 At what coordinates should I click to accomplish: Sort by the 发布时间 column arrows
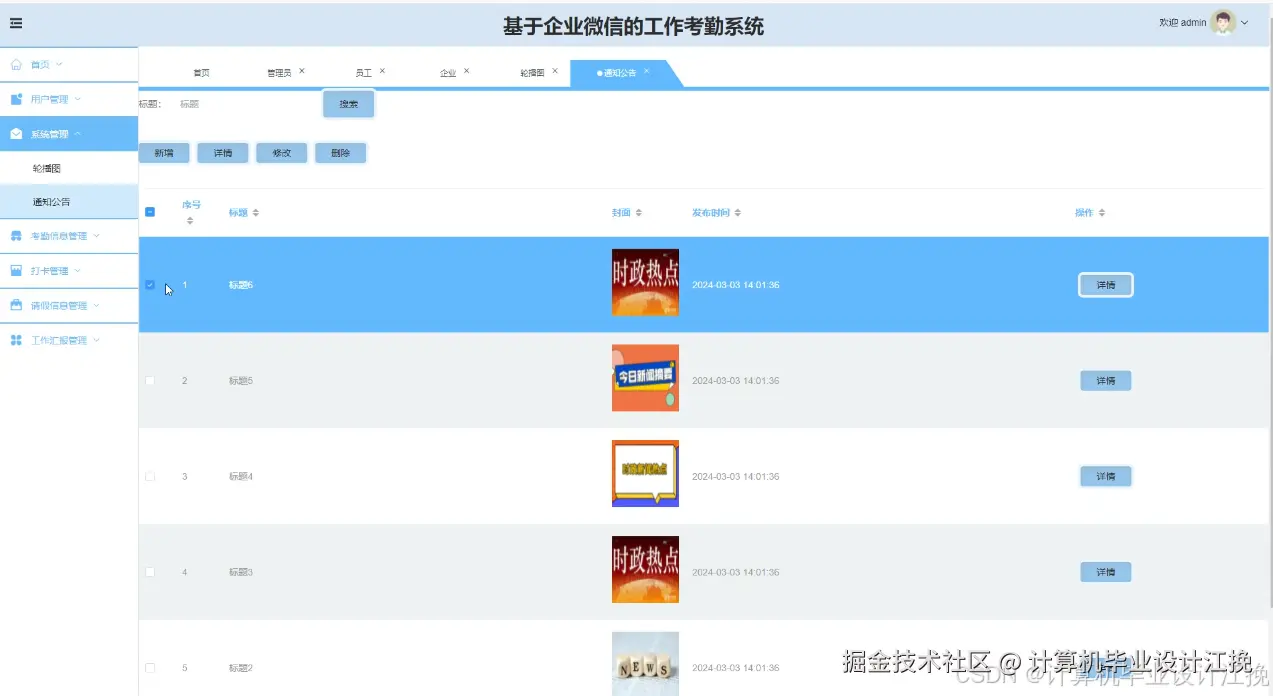(737, 213)
